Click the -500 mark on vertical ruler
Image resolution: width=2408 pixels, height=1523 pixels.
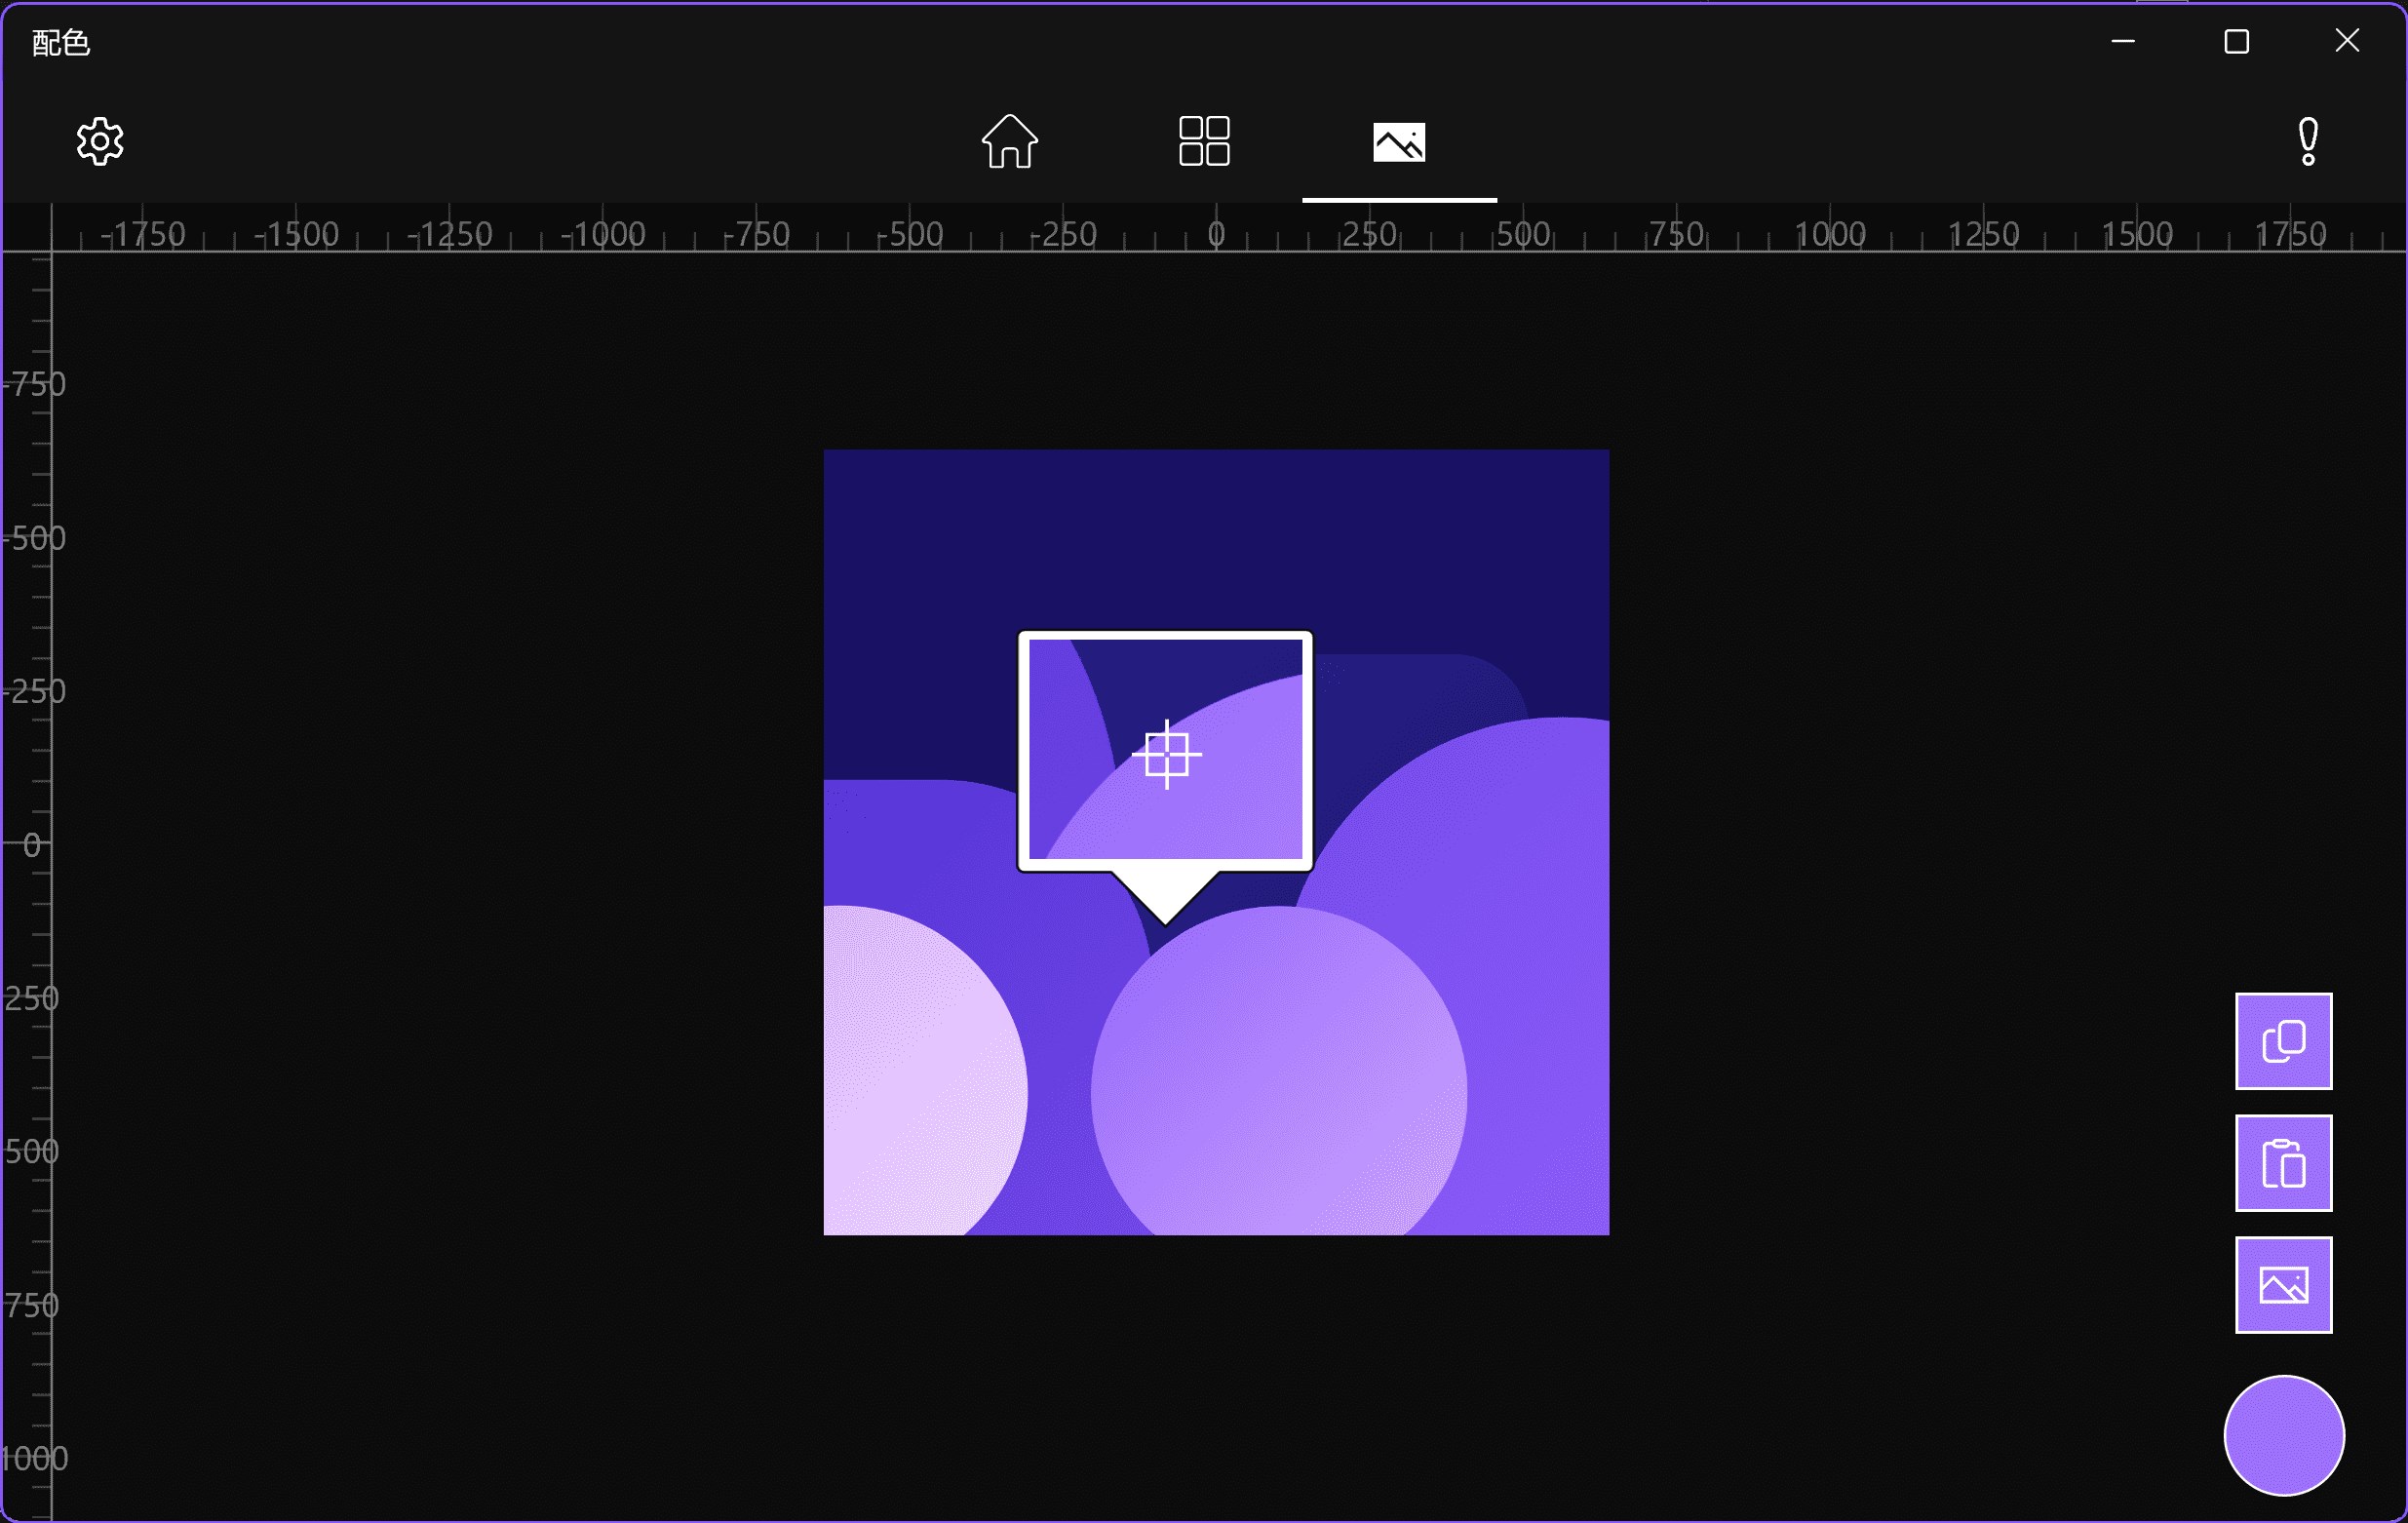click(x=34, y=538)
